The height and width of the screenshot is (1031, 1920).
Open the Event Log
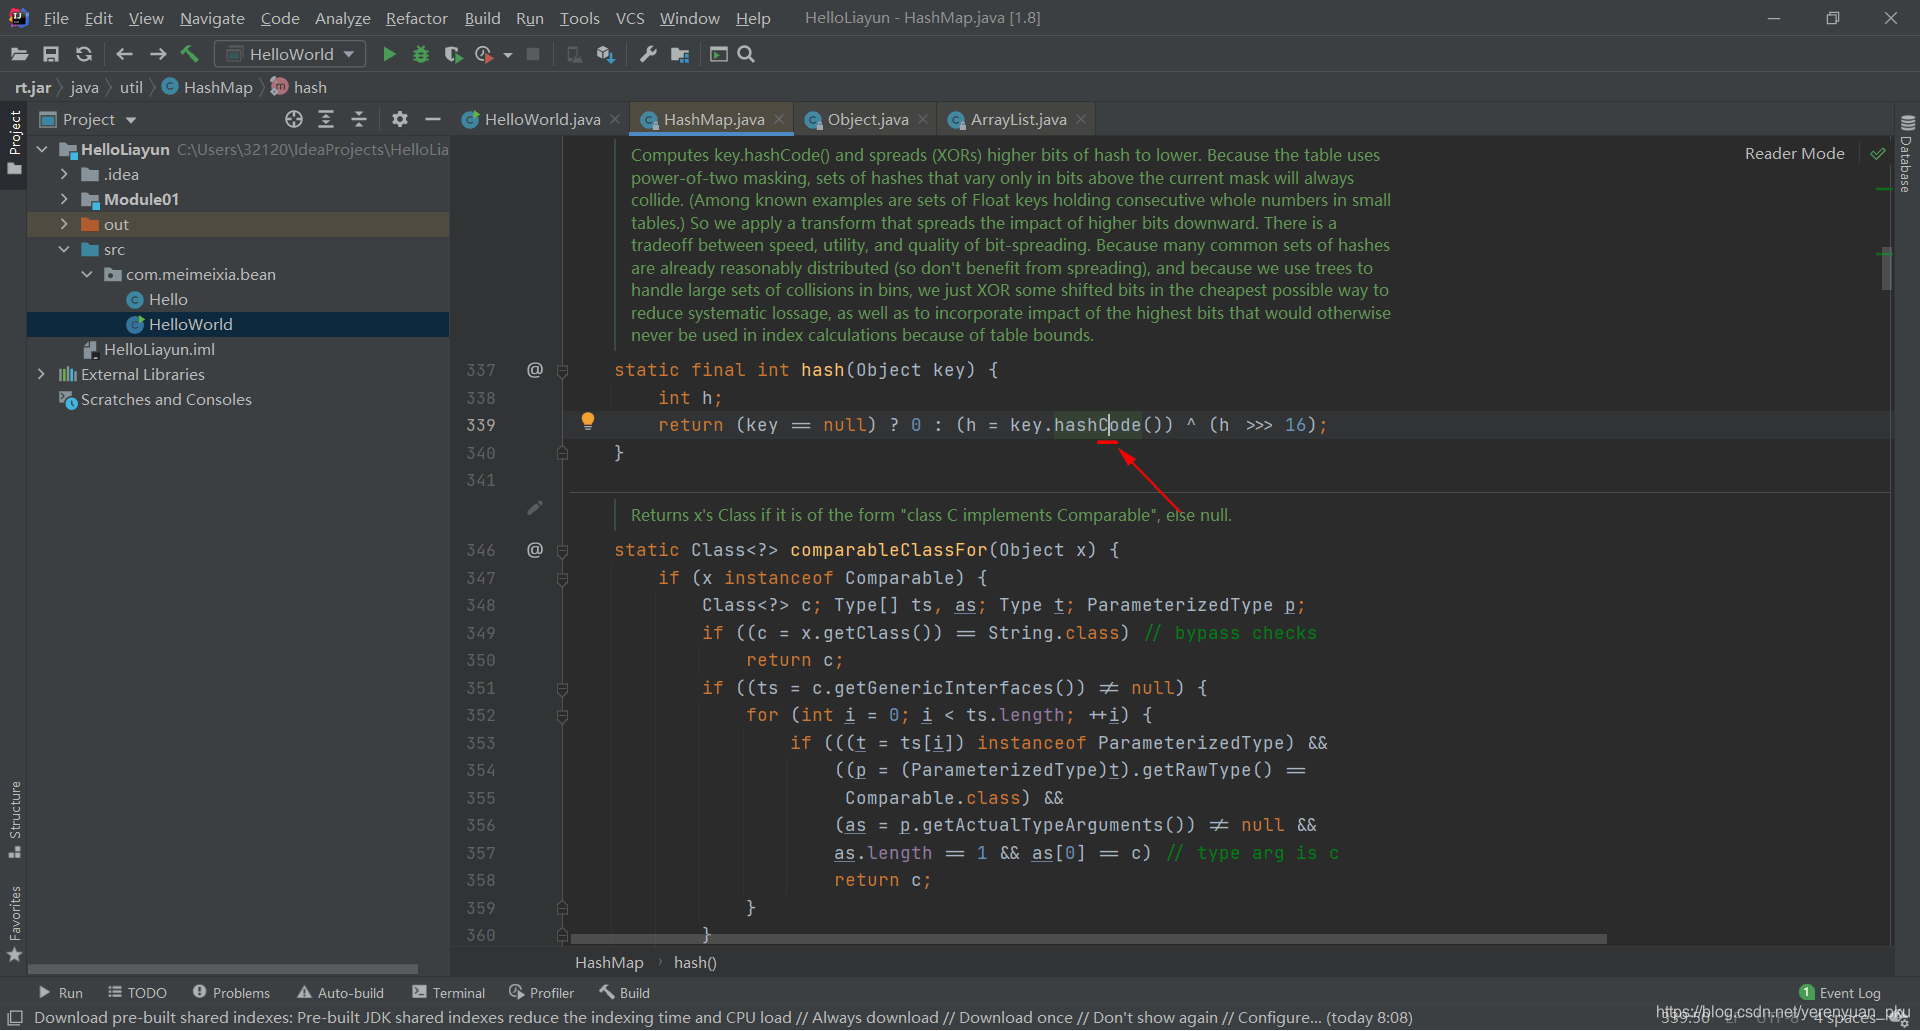1840,993
